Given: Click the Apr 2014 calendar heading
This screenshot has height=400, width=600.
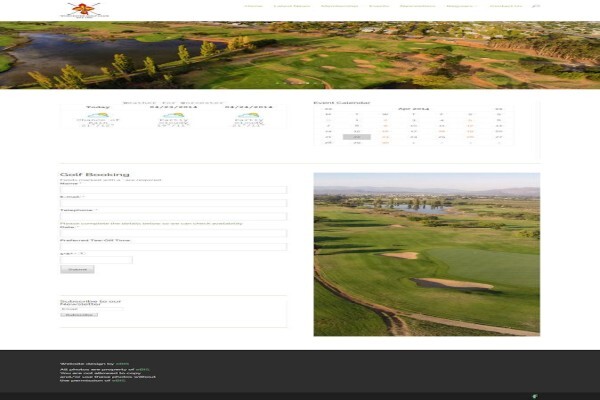Looking at the screenshot, I should coord(413,109).
